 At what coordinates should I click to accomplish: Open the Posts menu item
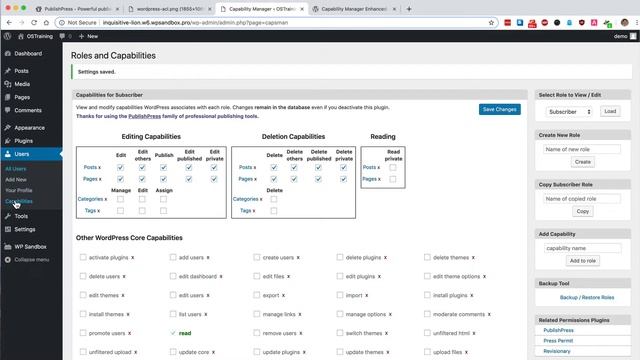pyautogui.click(x=21, y=71)
